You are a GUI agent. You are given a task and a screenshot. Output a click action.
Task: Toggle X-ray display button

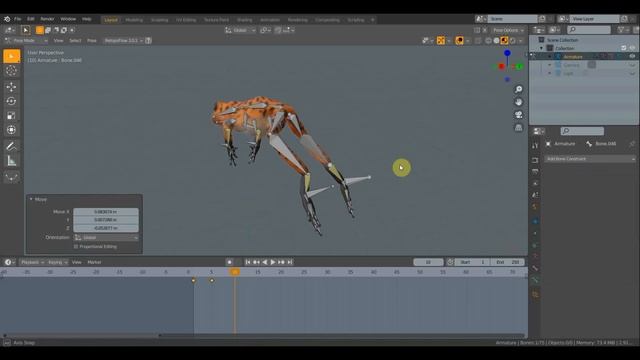478,40
